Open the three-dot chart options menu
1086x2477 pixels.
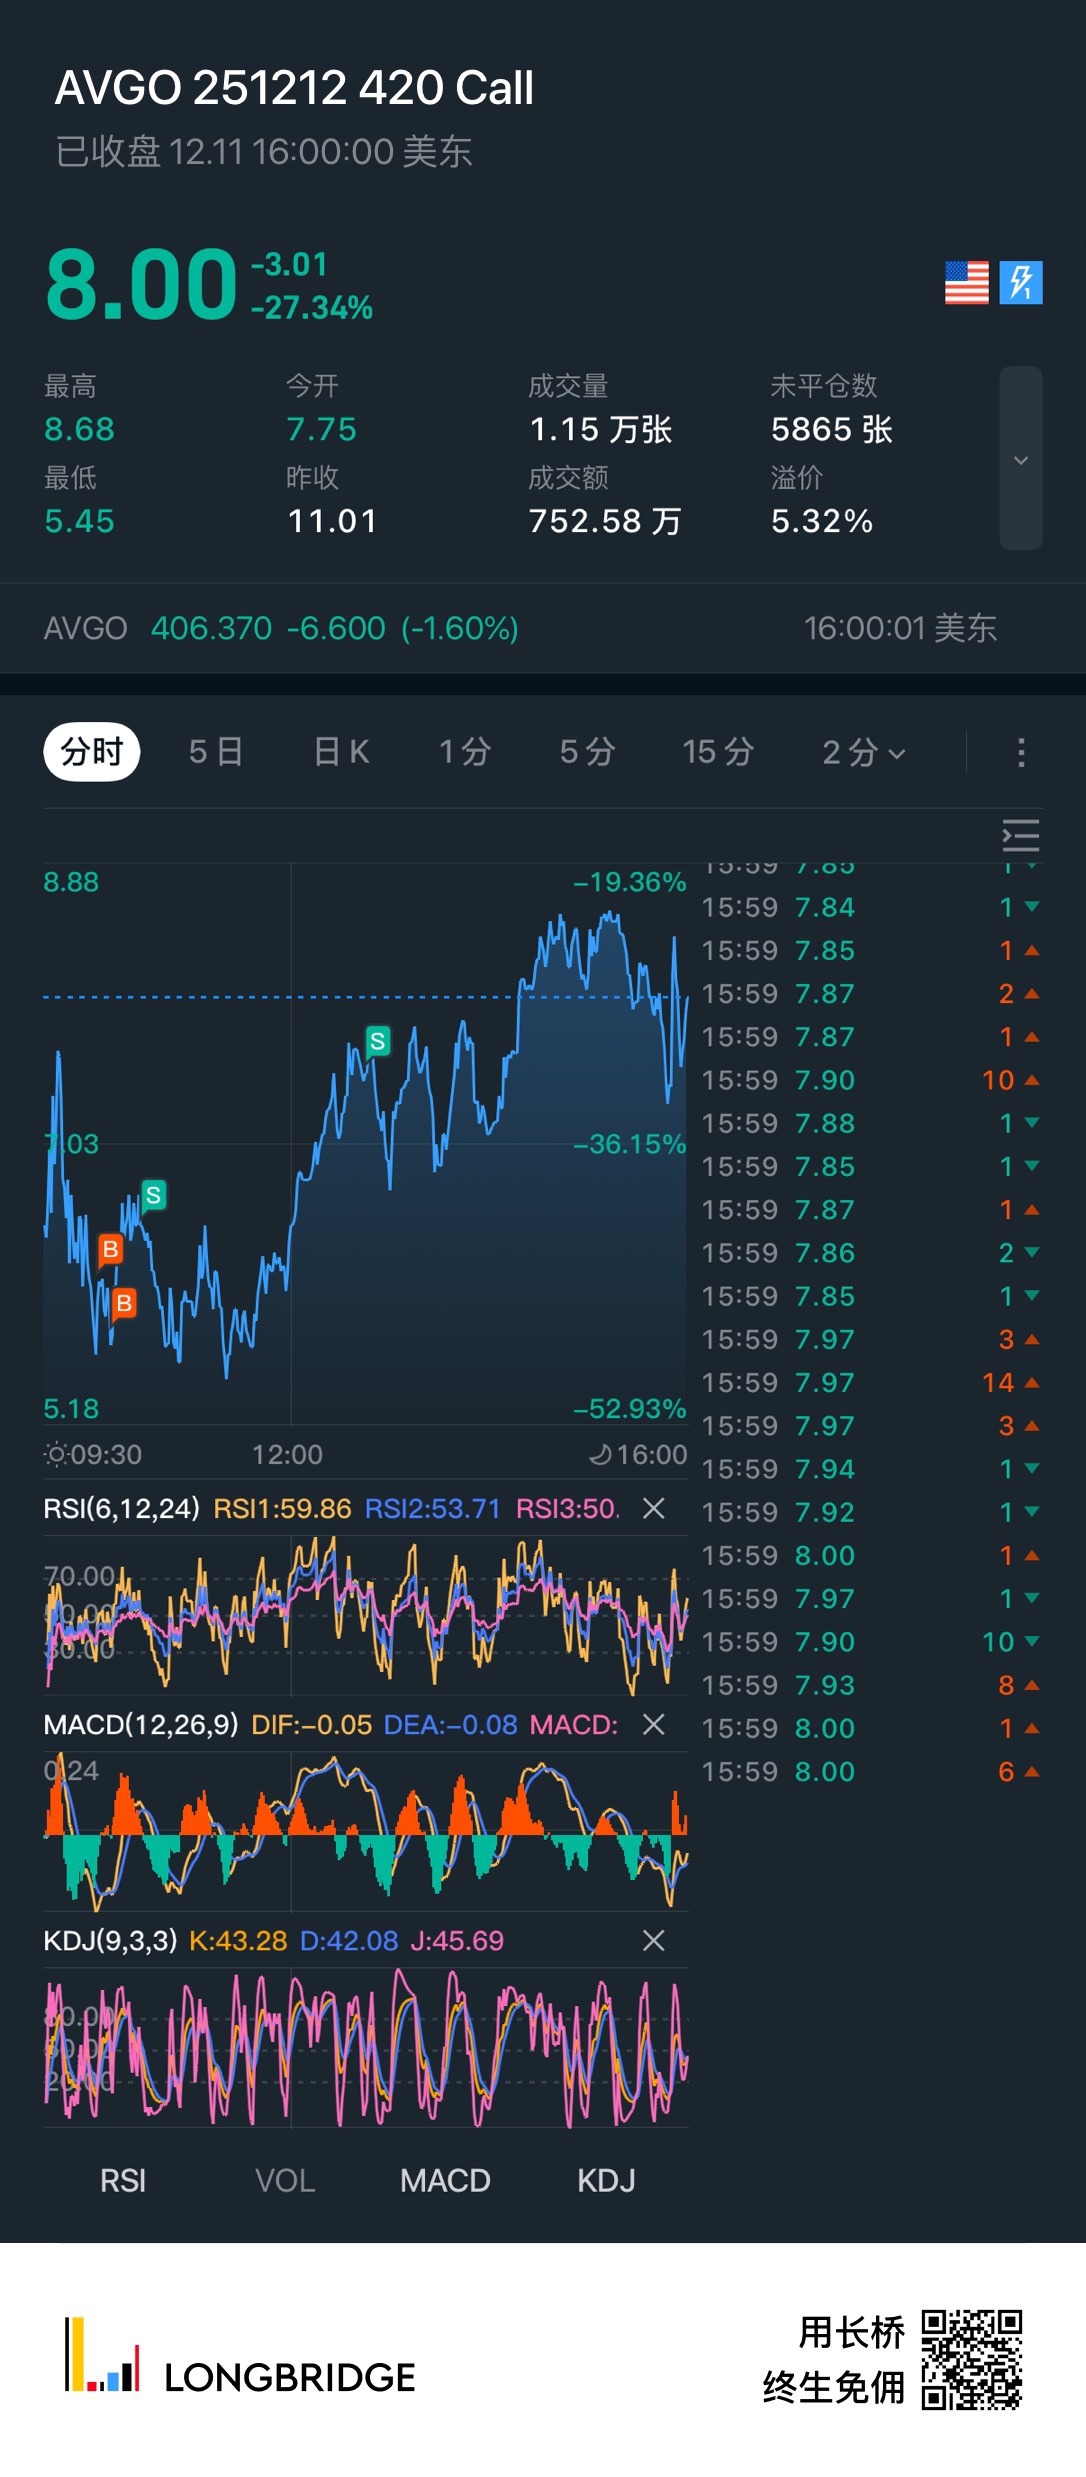click(x=1020, y=753)
